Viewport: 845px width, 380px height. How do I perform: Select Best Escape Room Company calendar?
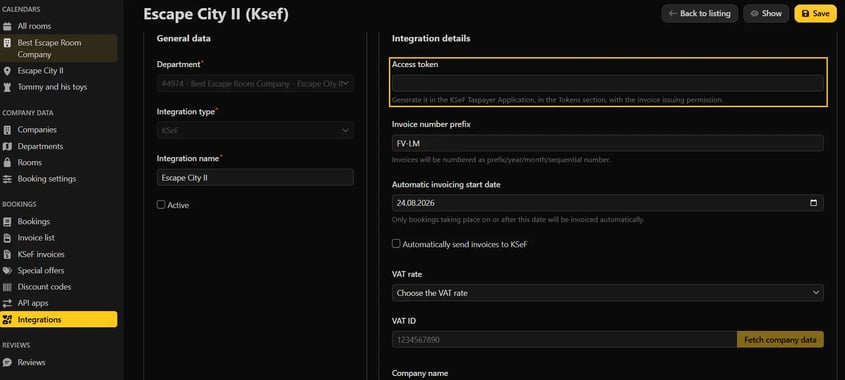(x=59, y=49)
